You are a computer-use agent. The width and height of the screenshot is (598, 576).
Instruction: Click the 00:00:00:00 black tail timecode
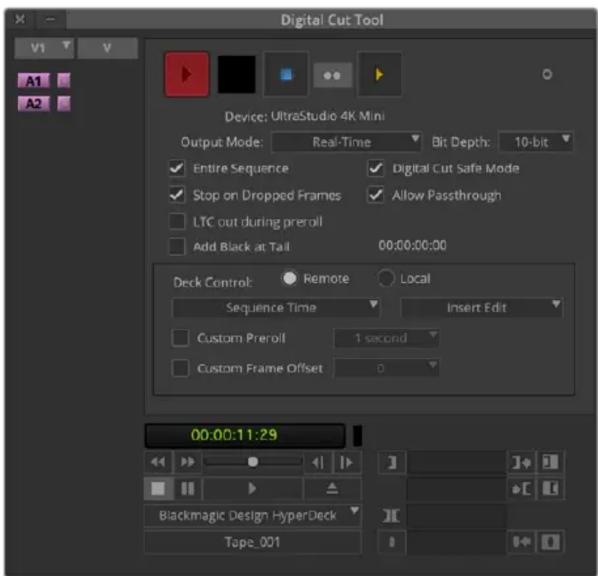(x=412, y=245)
